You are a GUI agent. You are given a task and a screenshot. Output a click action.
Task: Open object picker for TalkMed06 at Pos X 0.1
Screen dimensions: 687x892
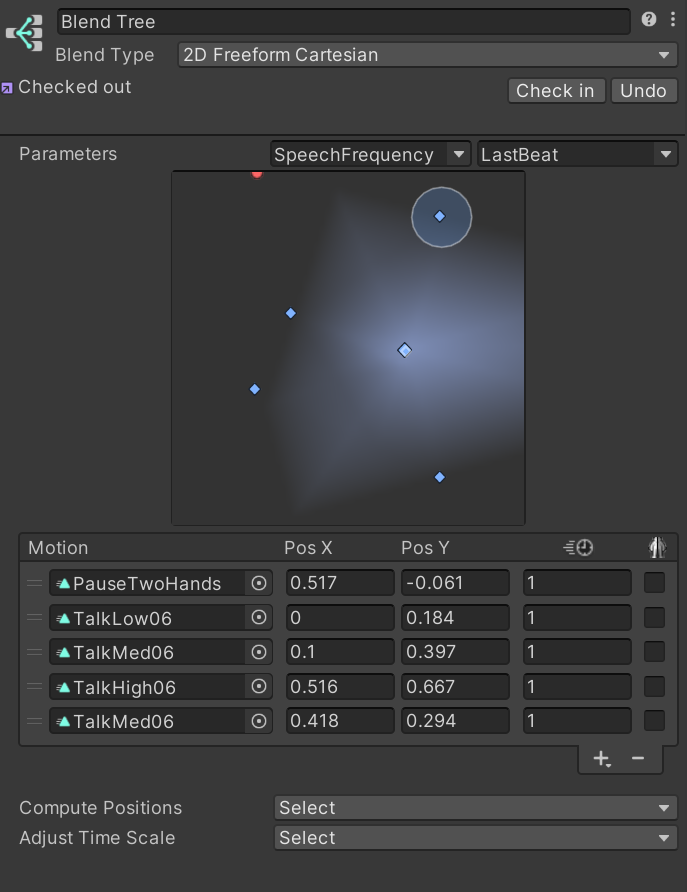click(x=259, y=652)
